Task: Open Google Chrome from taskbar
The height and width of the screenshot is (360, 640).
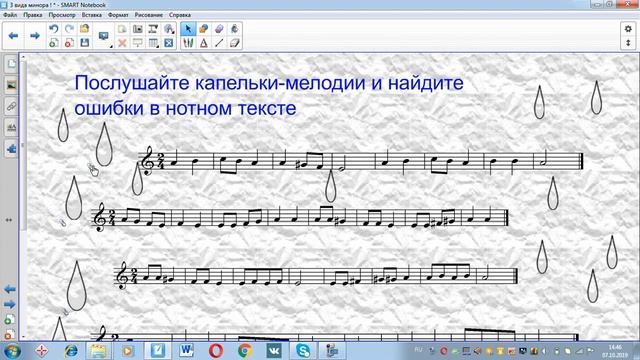Action: pyautogui.click(x=245, y=351)
